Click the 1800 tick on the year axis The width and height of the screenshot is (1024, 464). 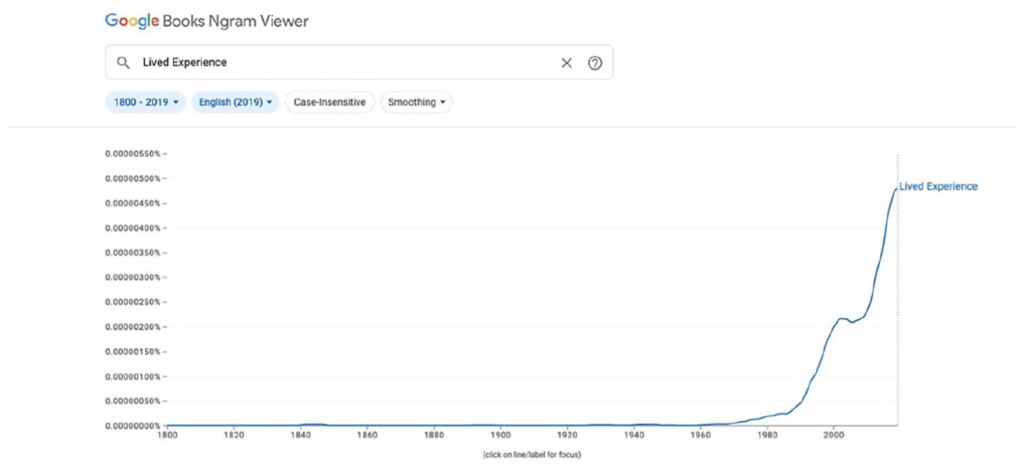click(x=167, y=433)
